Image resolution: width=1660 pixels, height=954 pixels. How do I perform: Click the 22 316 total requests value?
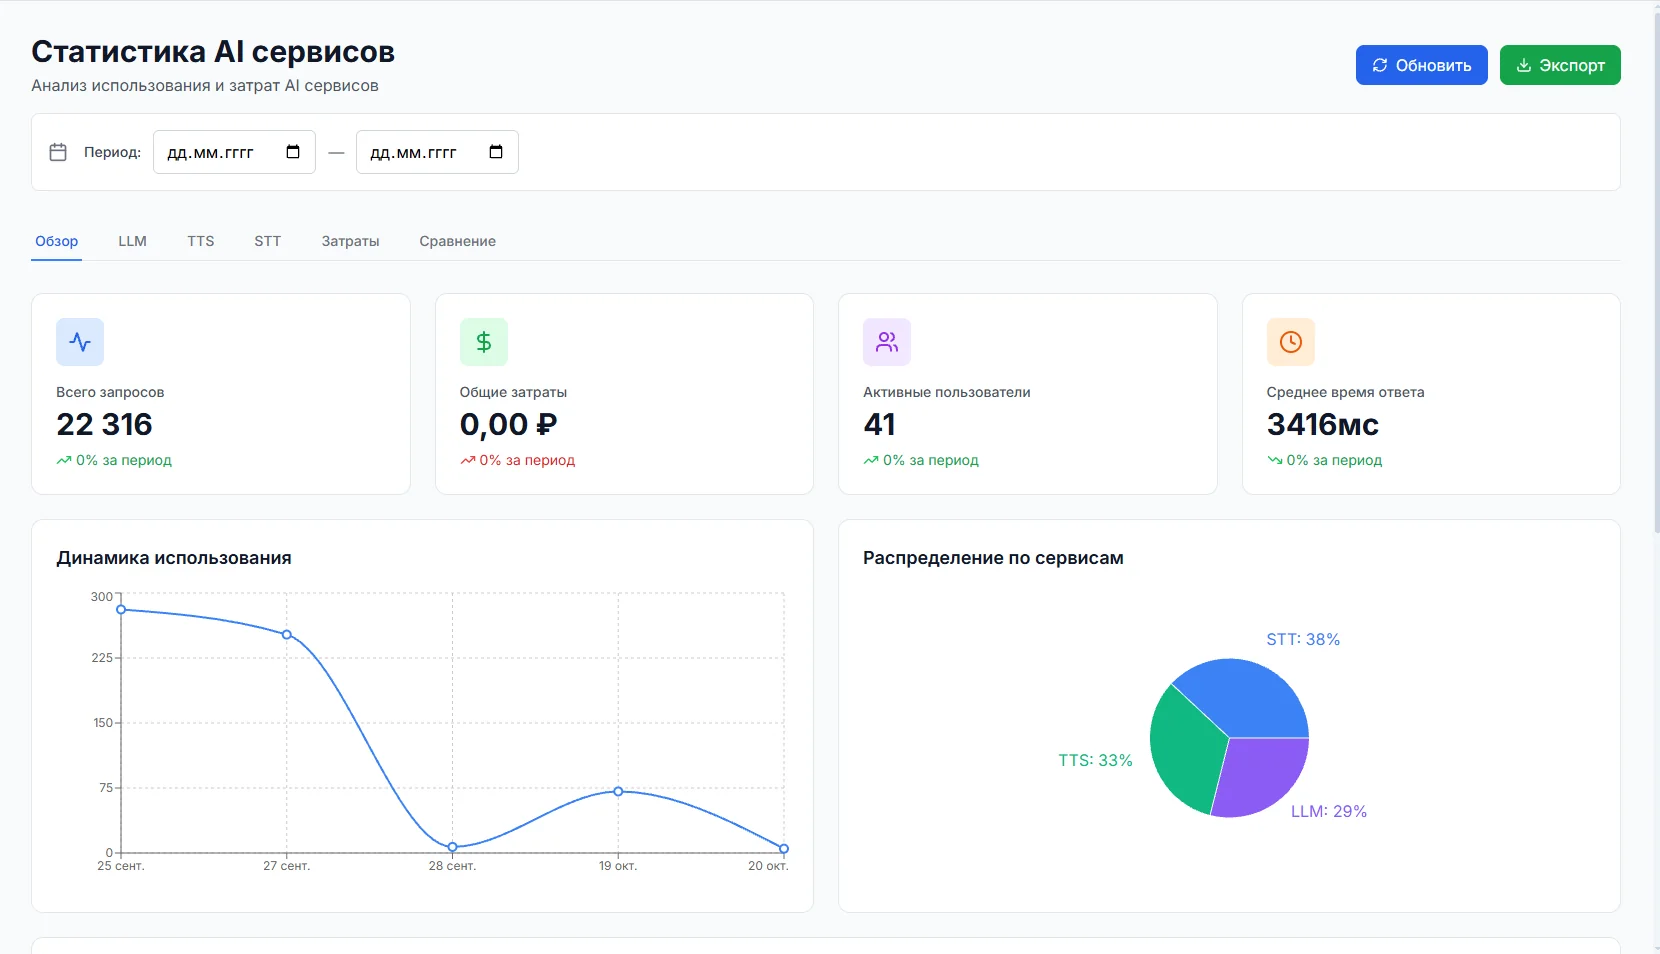(x=105, y=425)
